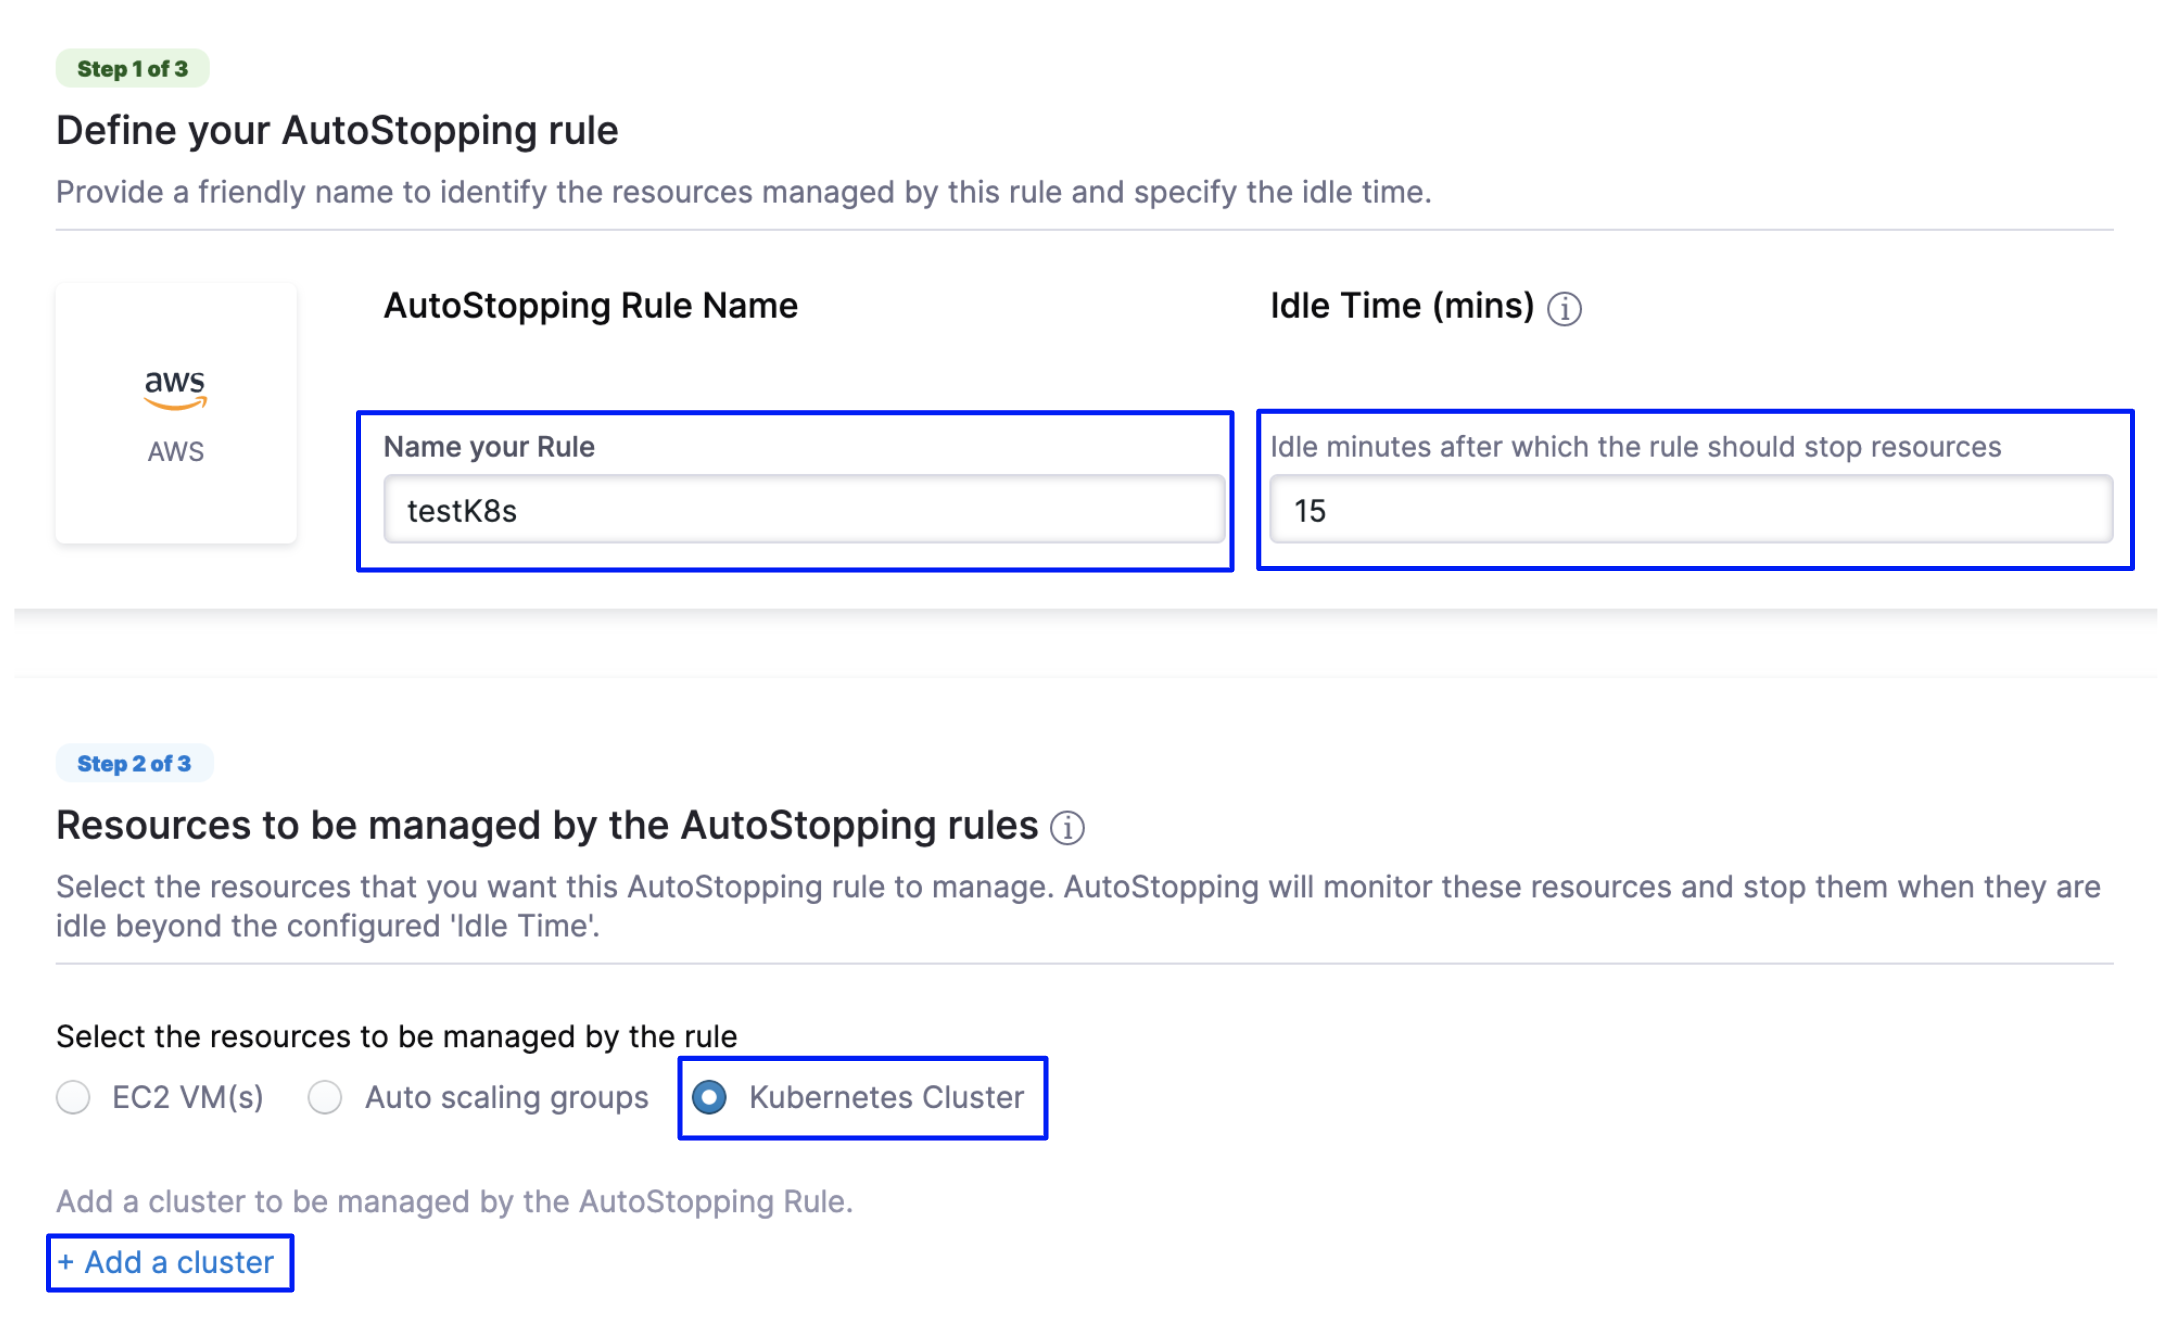Click the EC2 VM(s) label text

188,1097
